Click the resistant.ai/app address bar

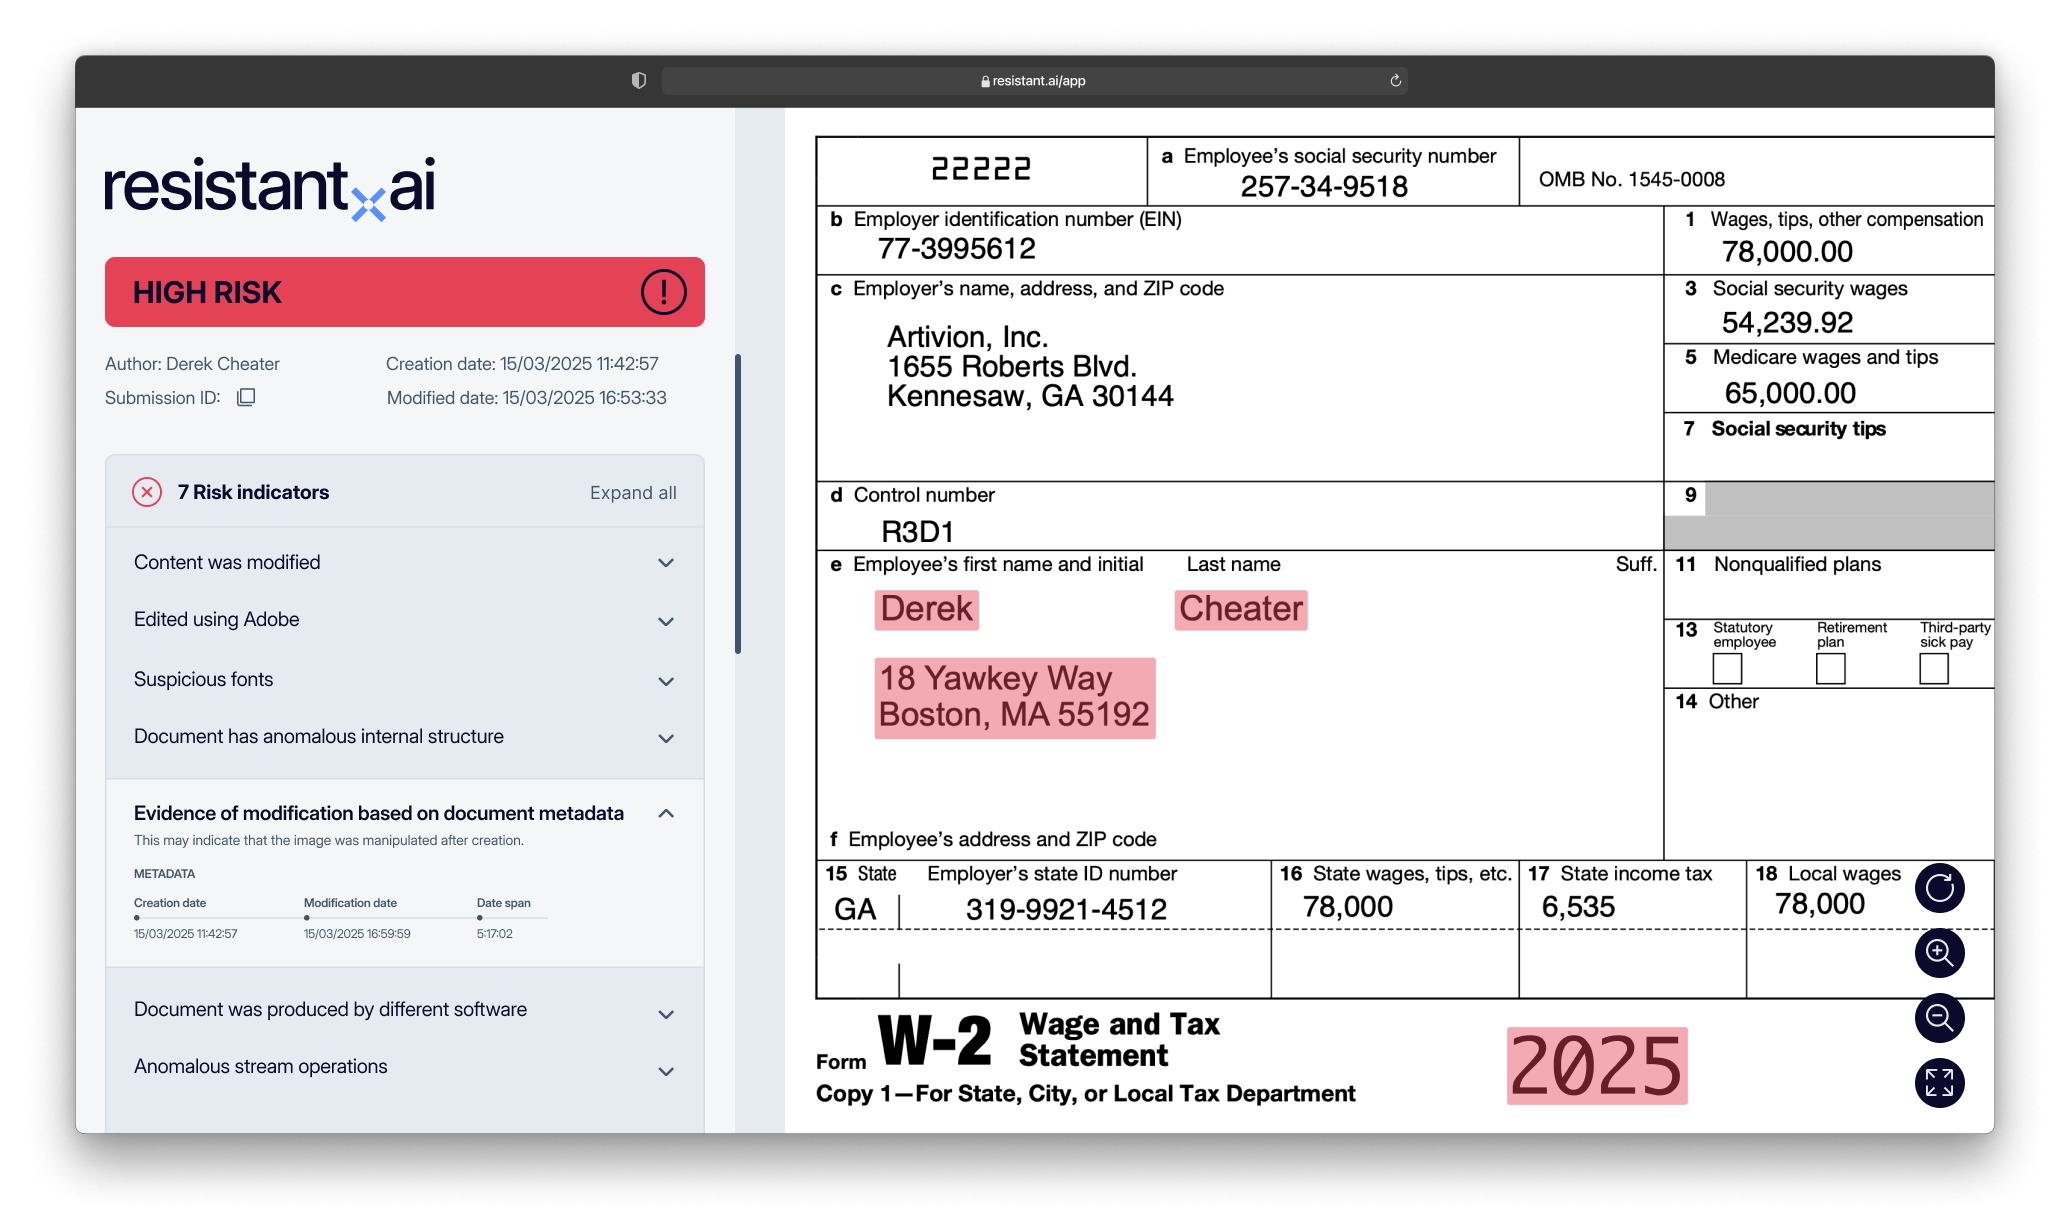click(1034, 81)
